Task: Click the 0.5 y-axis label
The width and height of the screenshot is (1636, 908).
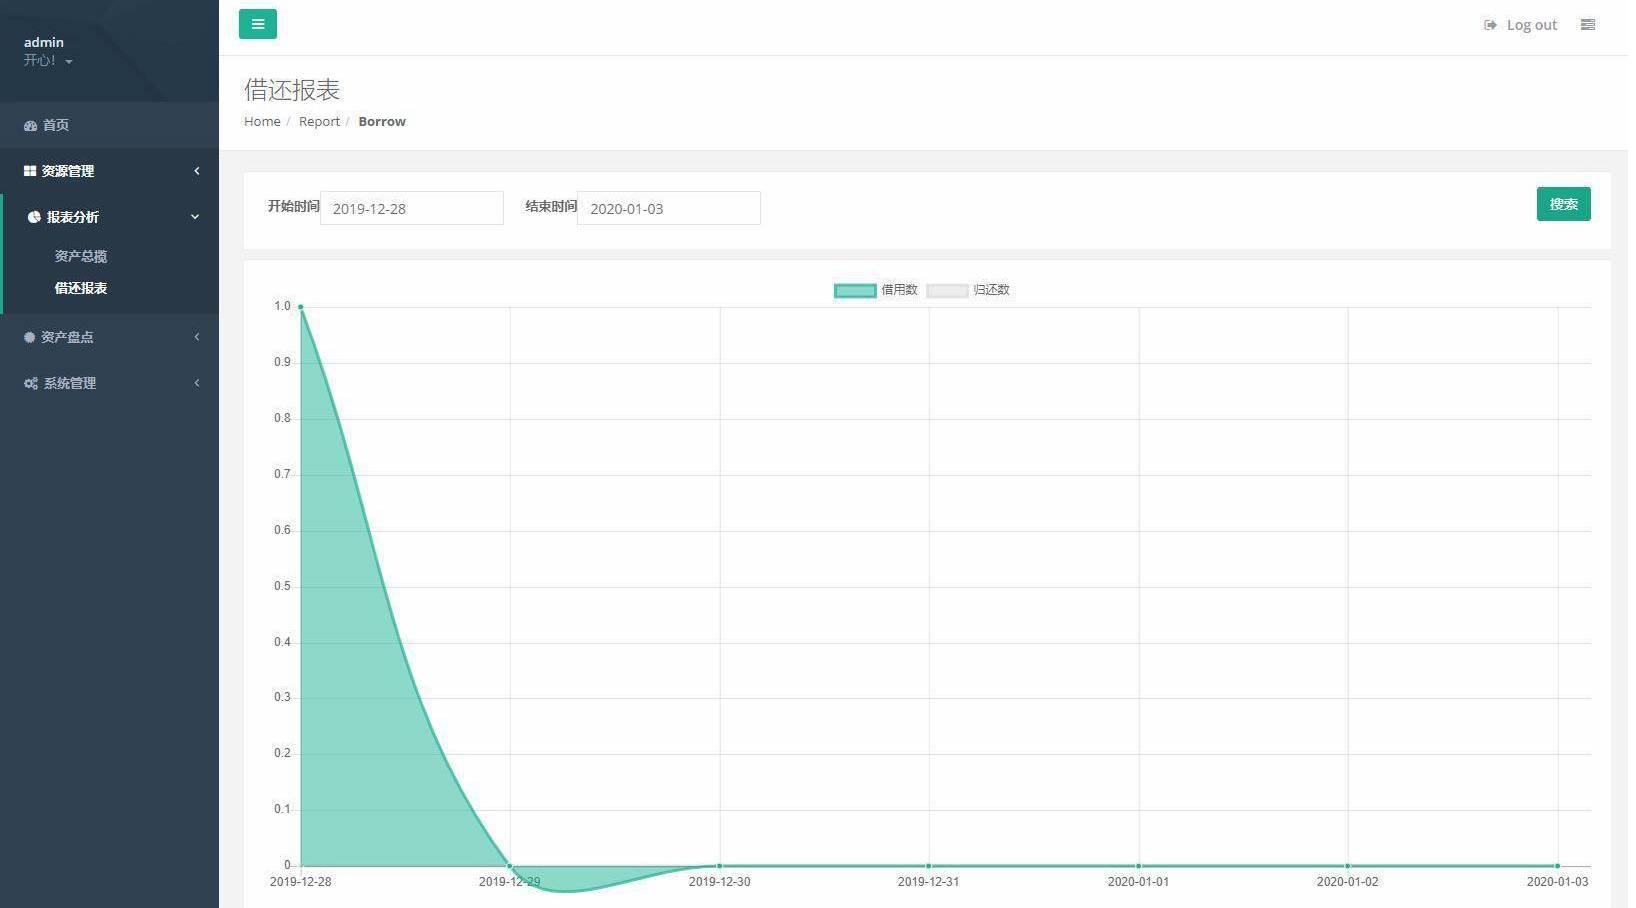Action: tap(282, 586)
